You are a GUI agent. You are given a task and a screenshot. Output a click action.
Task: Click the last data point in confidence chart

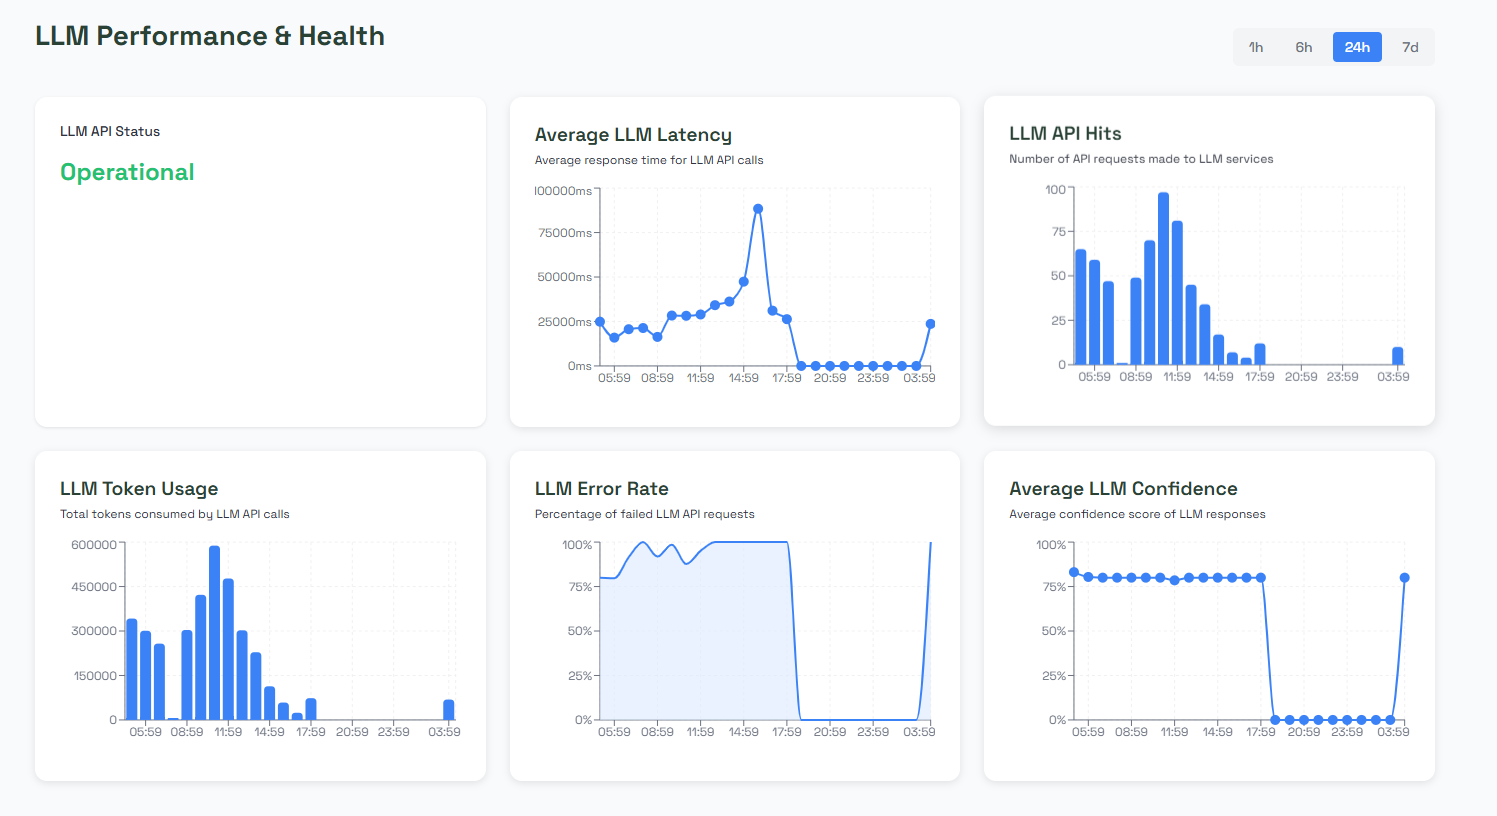click(x=1405, y=578)
